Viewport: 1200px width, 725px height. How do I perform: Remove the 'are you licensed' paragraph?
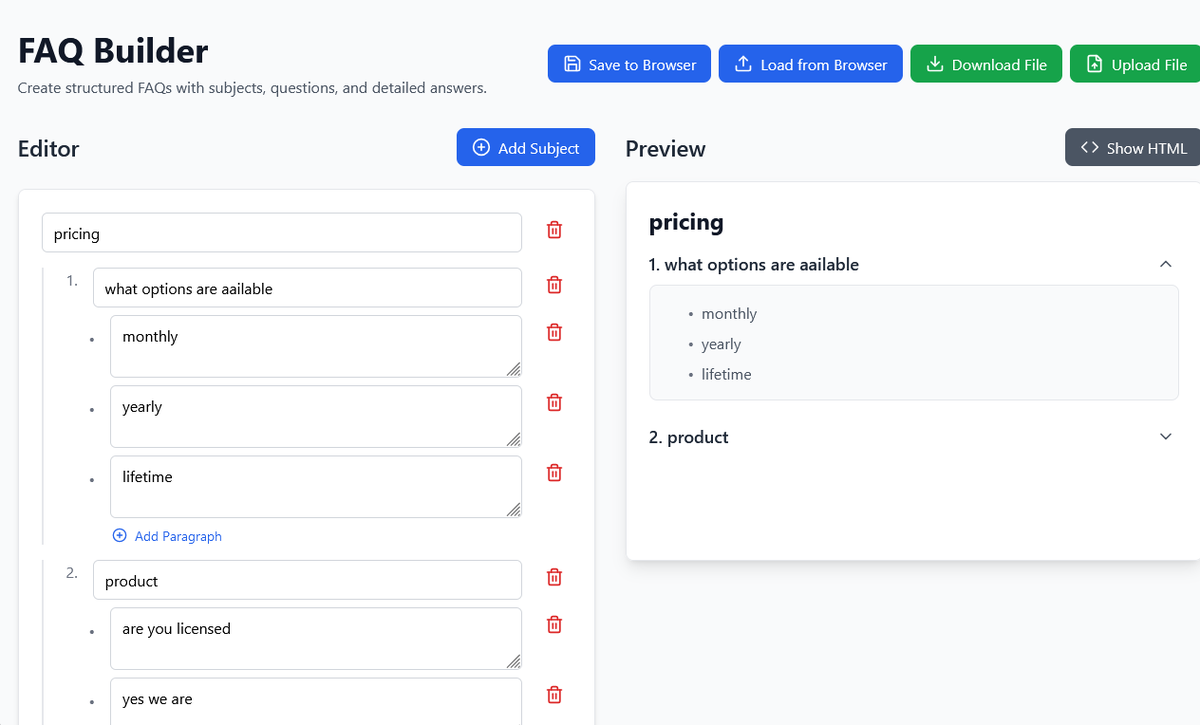tap(554, 624)
